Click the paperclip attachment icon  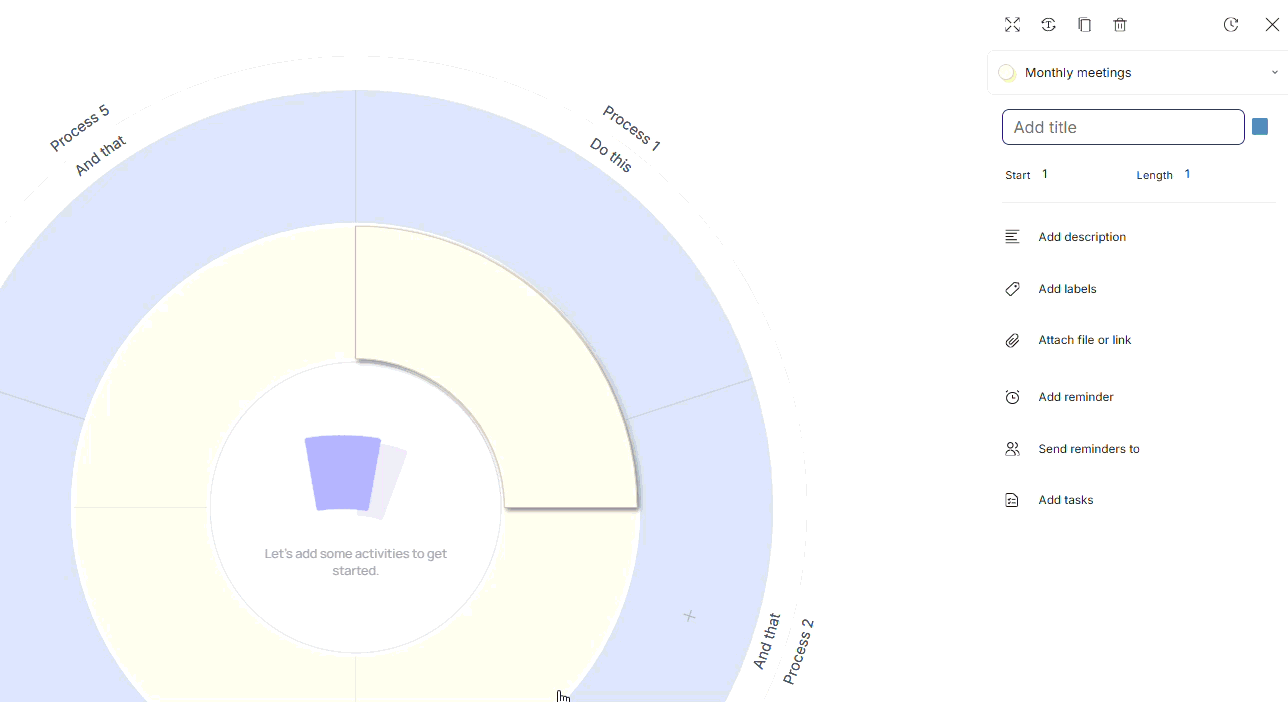(1012, 341)
